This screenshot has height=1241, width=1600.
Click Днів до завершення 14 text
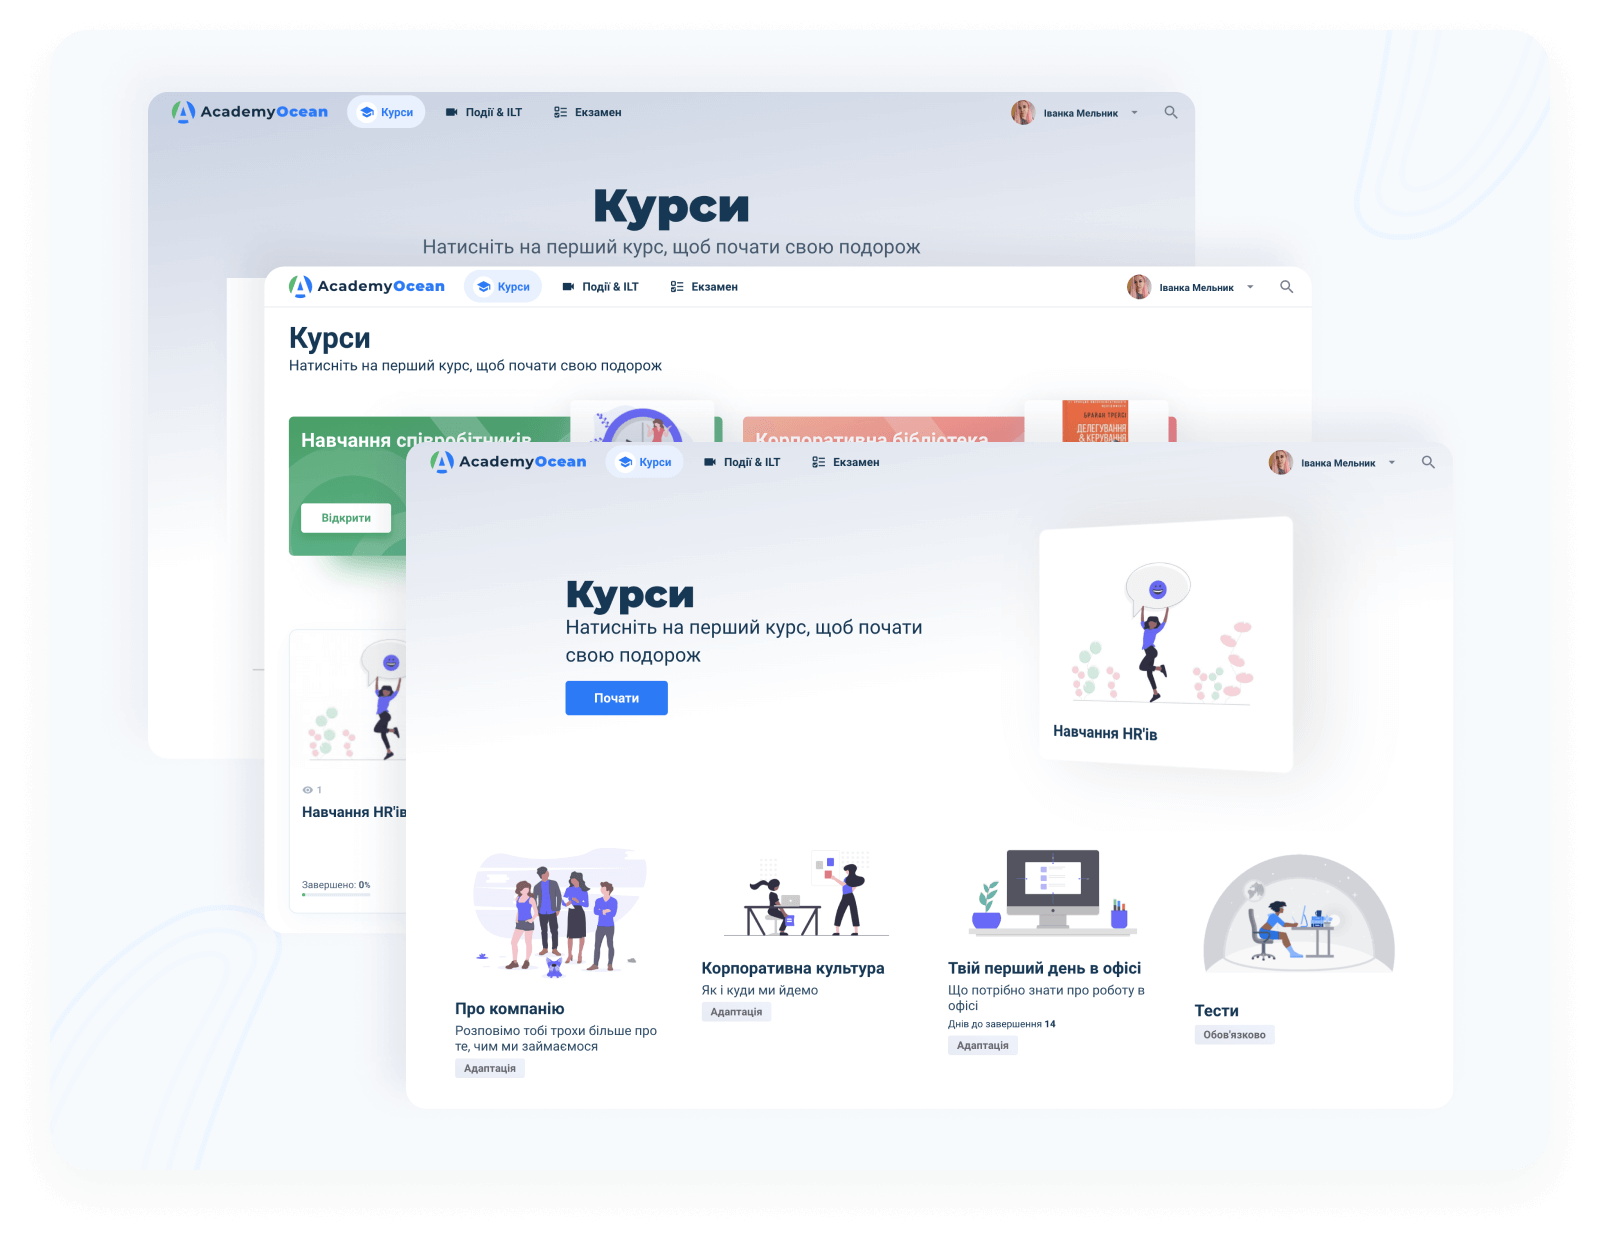point(1002,1024)
